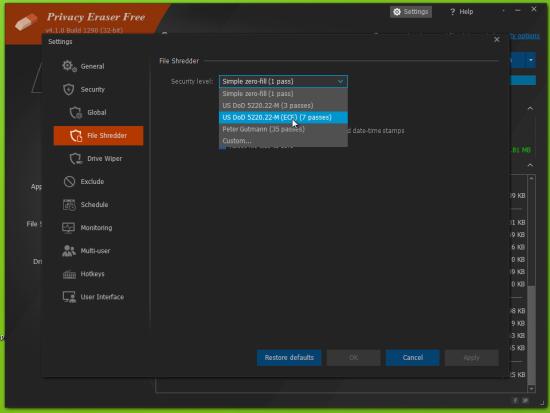Click the Multi-user people icon

[x=69, y=251]
